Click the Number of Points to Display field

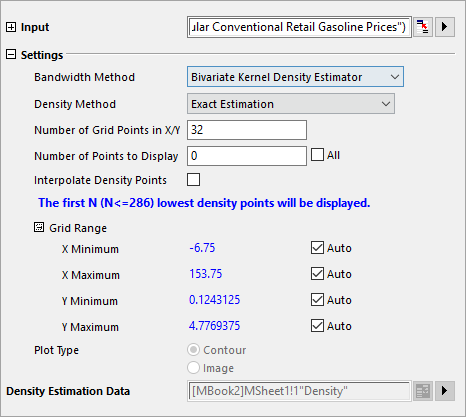(x=247, y=156)
